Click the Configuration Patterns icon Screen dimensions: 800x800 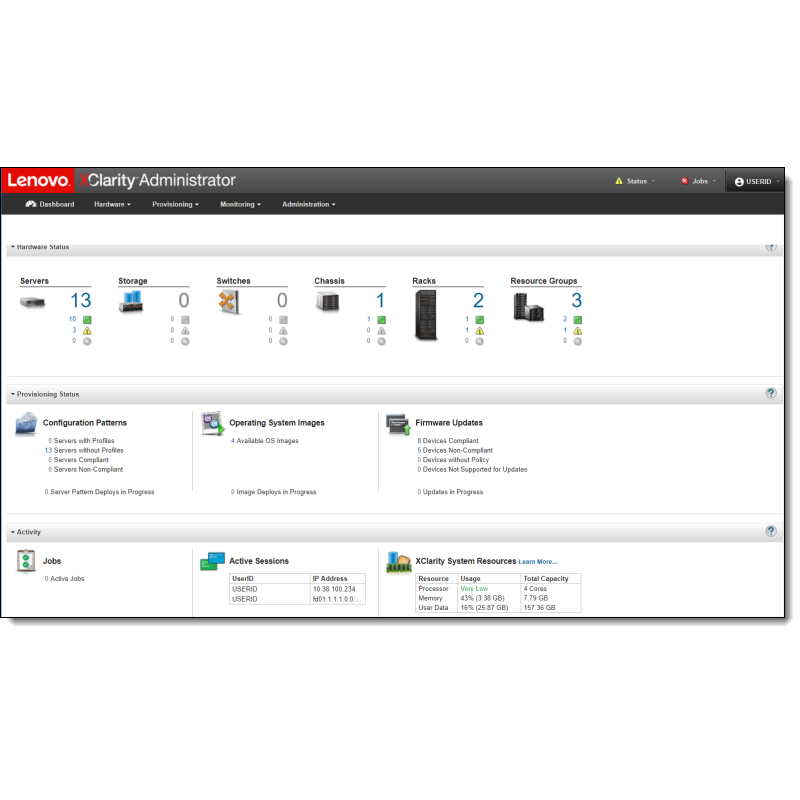pyautogui.click(x=26, y=423)
